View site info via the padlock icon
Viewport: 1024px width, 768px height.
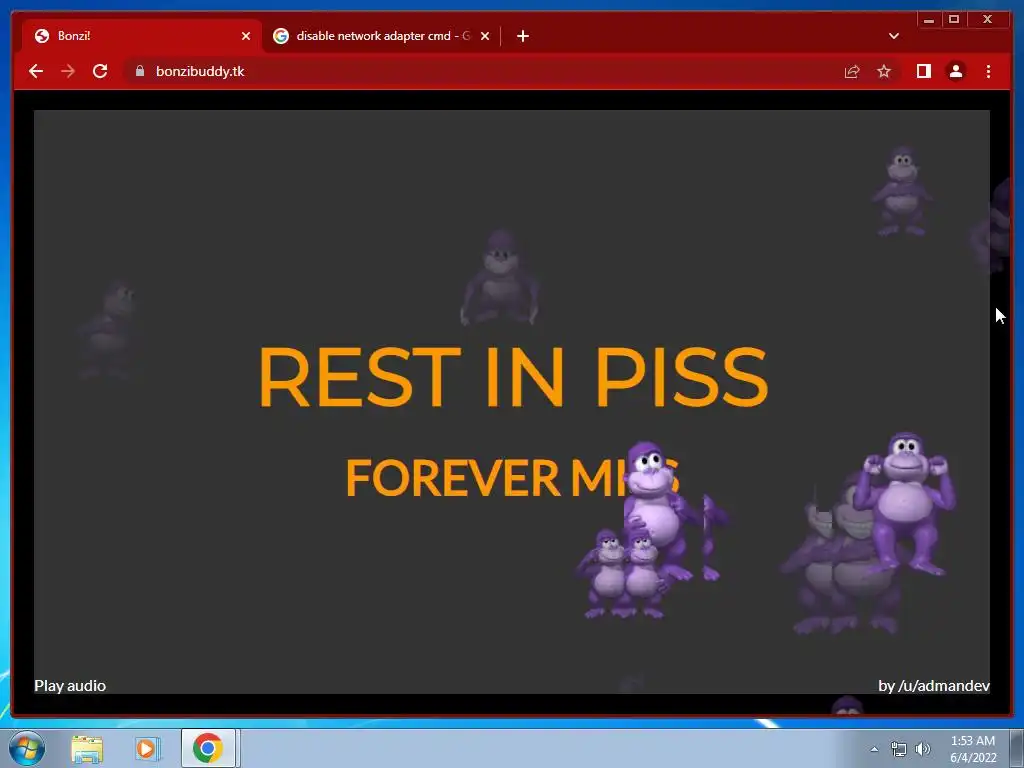[x=139, y=71]
